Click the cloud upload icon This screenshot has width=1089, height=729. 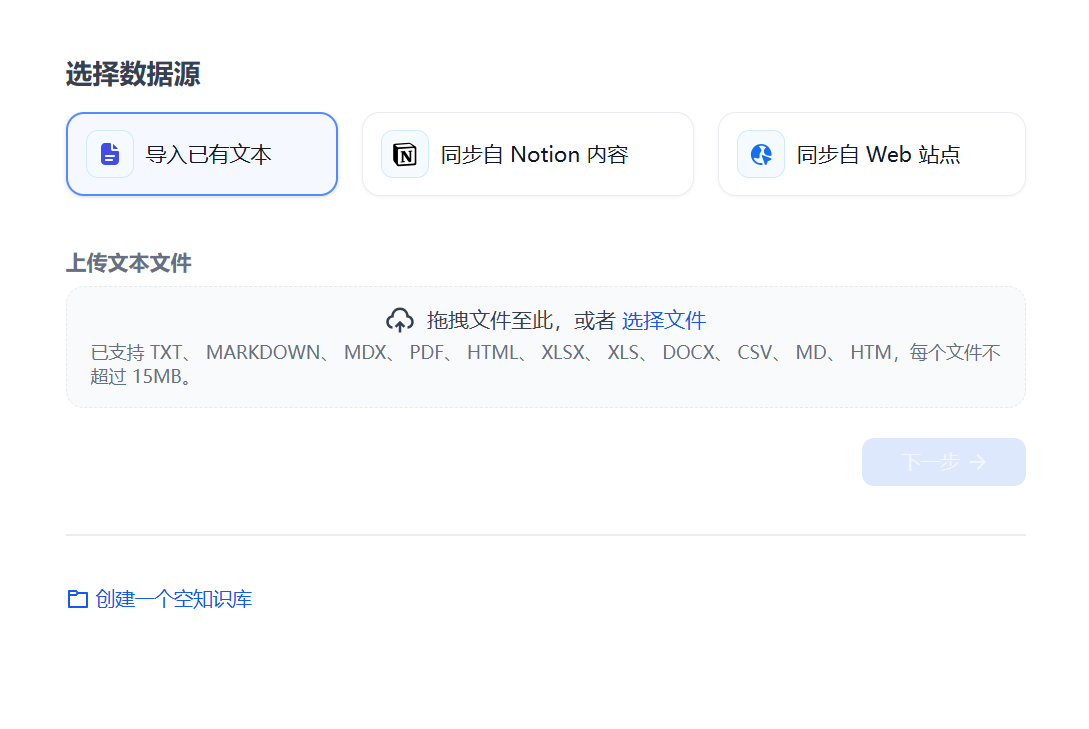point(400,320)
